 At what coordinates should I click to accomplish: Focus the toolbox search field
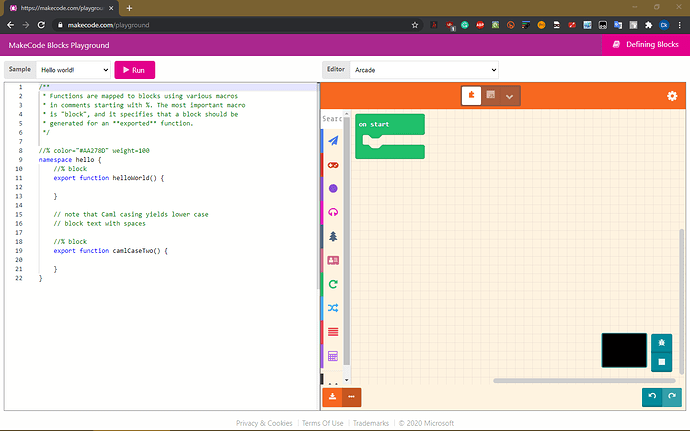point(332,118)
